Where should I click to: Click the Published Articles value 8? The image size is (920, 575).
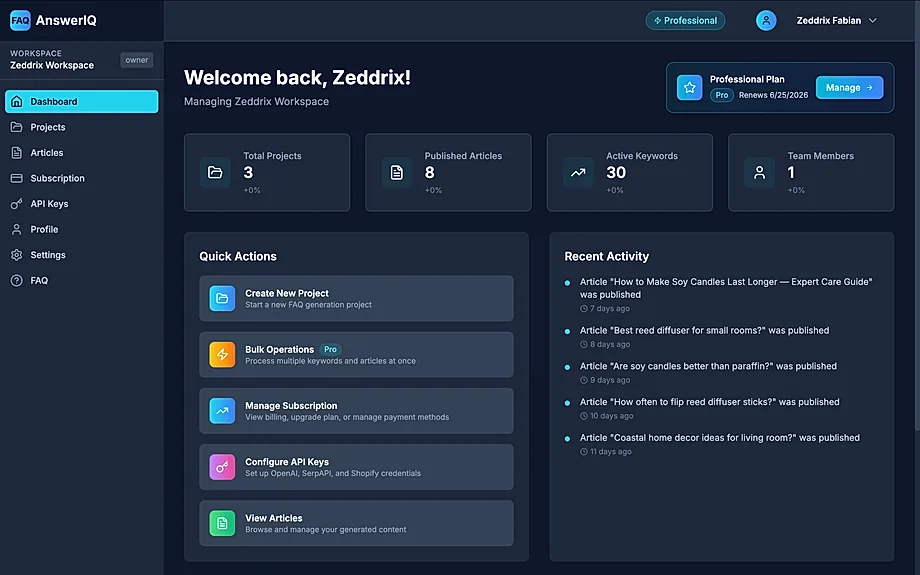429,172
